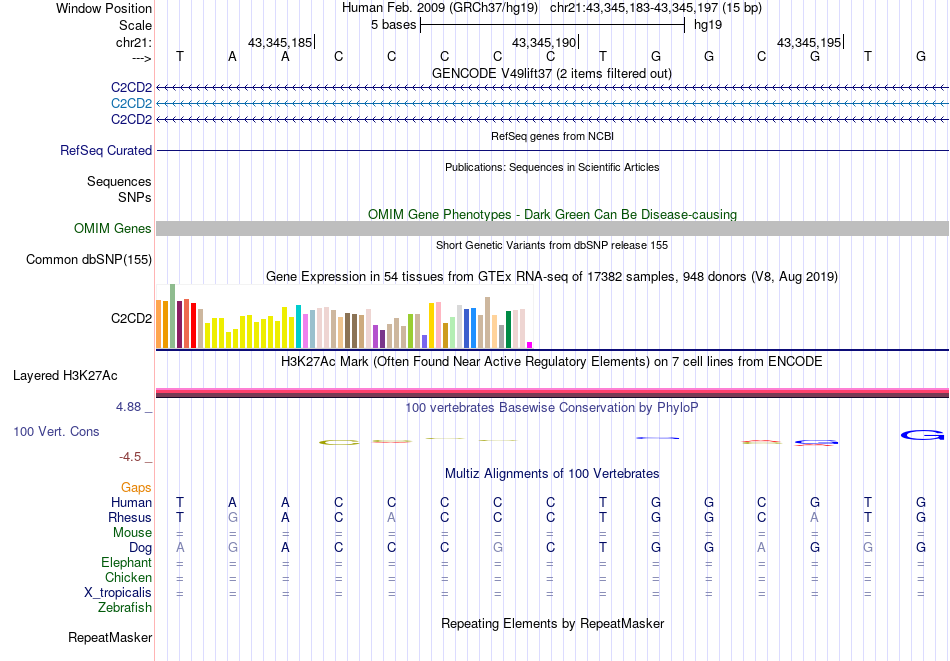
Task: Click '100 vertebrates Basewise Conservation by PhyloP' title
Action: point(552,407)
